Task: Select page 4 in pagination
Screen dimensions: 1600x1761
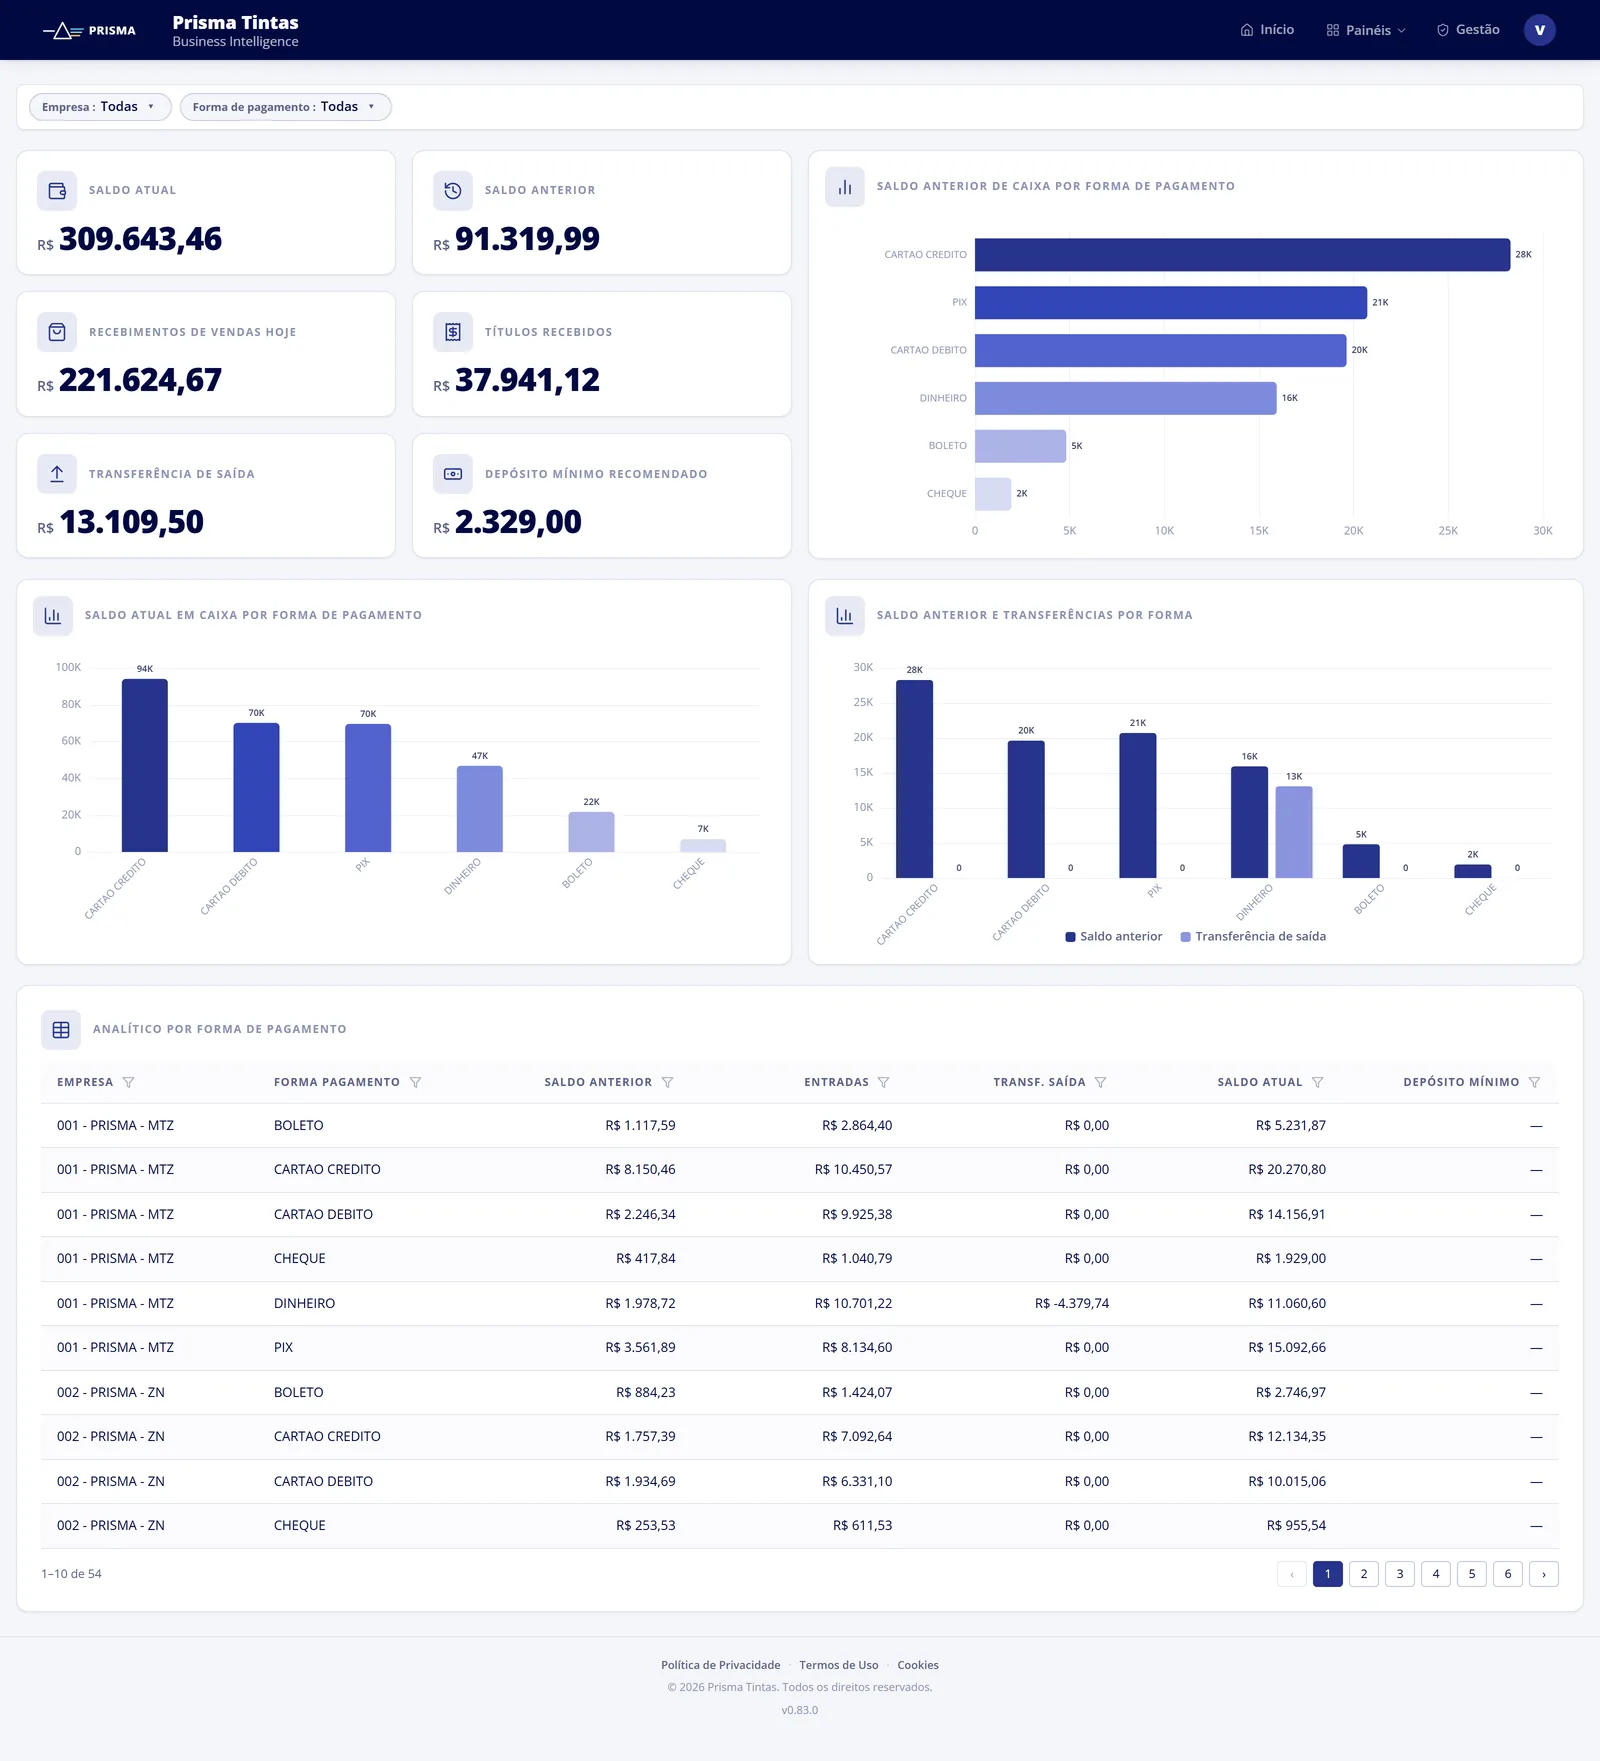Action: pos(1436,1574)
